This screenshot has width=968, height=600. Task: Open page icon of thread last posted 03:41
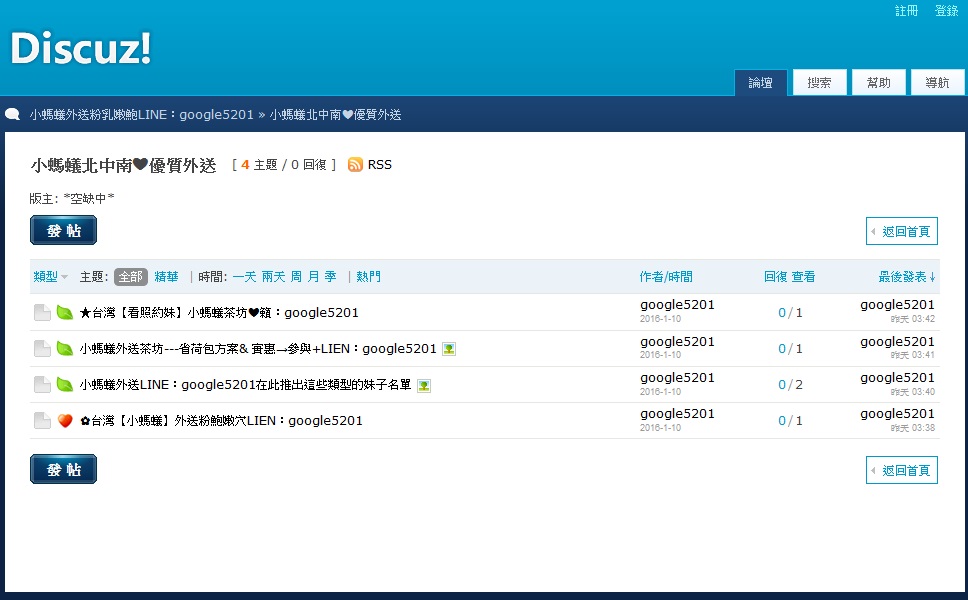42,349
